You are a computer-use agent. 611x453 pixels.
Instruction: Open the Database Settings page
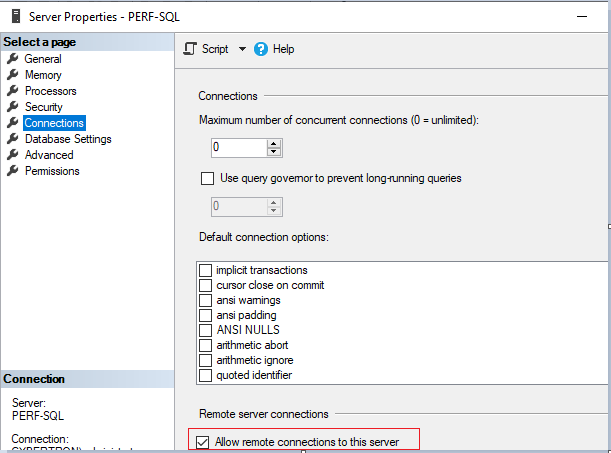pyautogui.click(x=68, y=139)
